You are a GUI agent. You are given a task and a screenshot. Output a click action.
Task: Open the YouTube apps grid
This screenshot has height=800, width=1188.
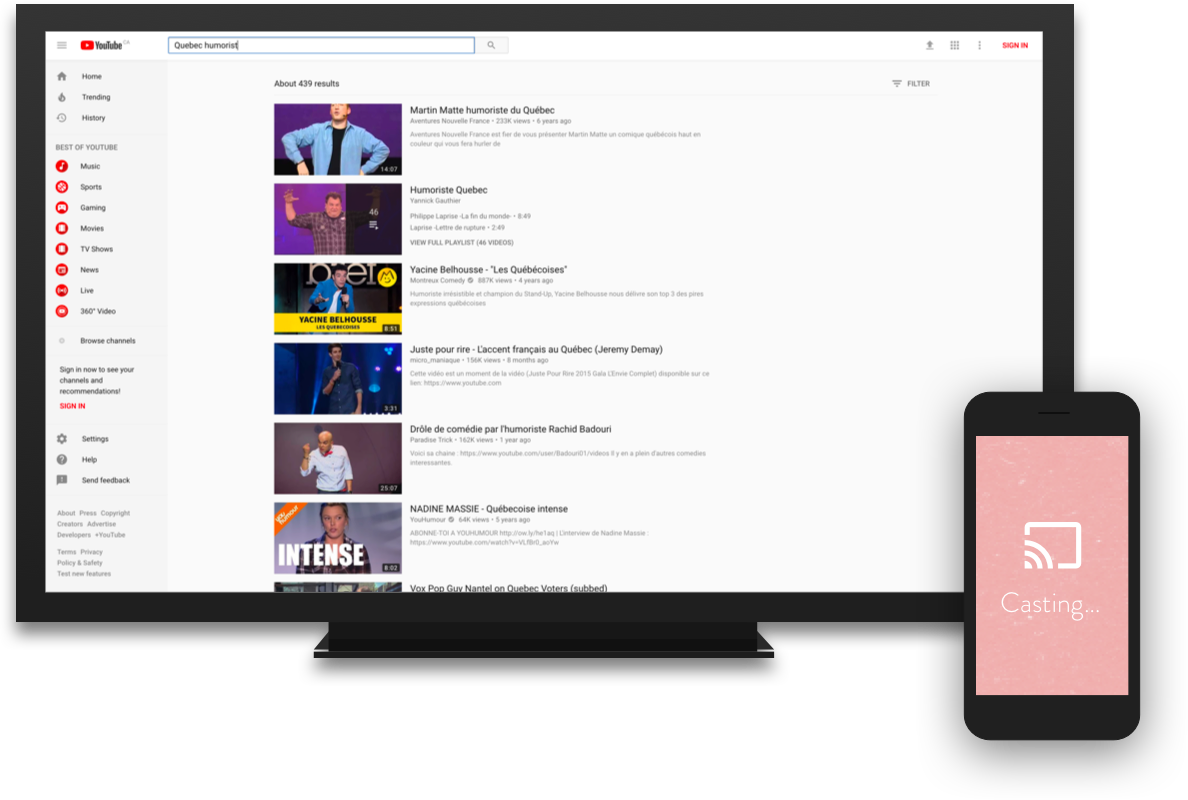point(955,45)
